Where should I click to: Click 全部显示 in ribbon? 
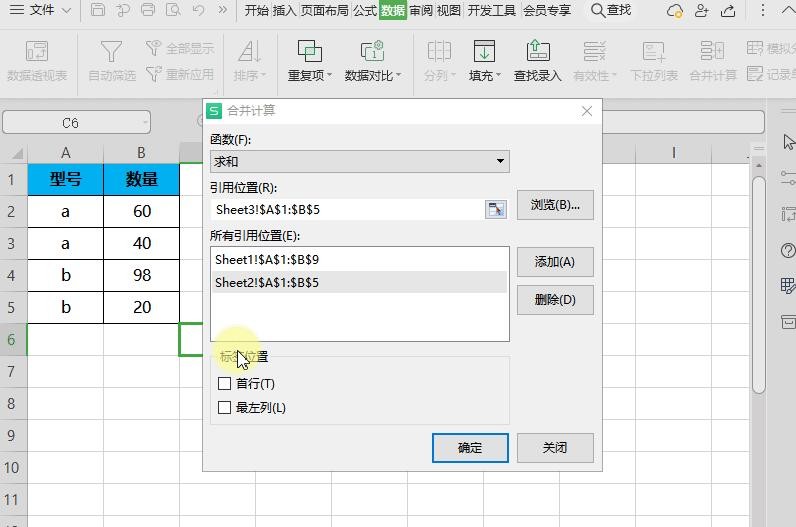click(180, 48)
